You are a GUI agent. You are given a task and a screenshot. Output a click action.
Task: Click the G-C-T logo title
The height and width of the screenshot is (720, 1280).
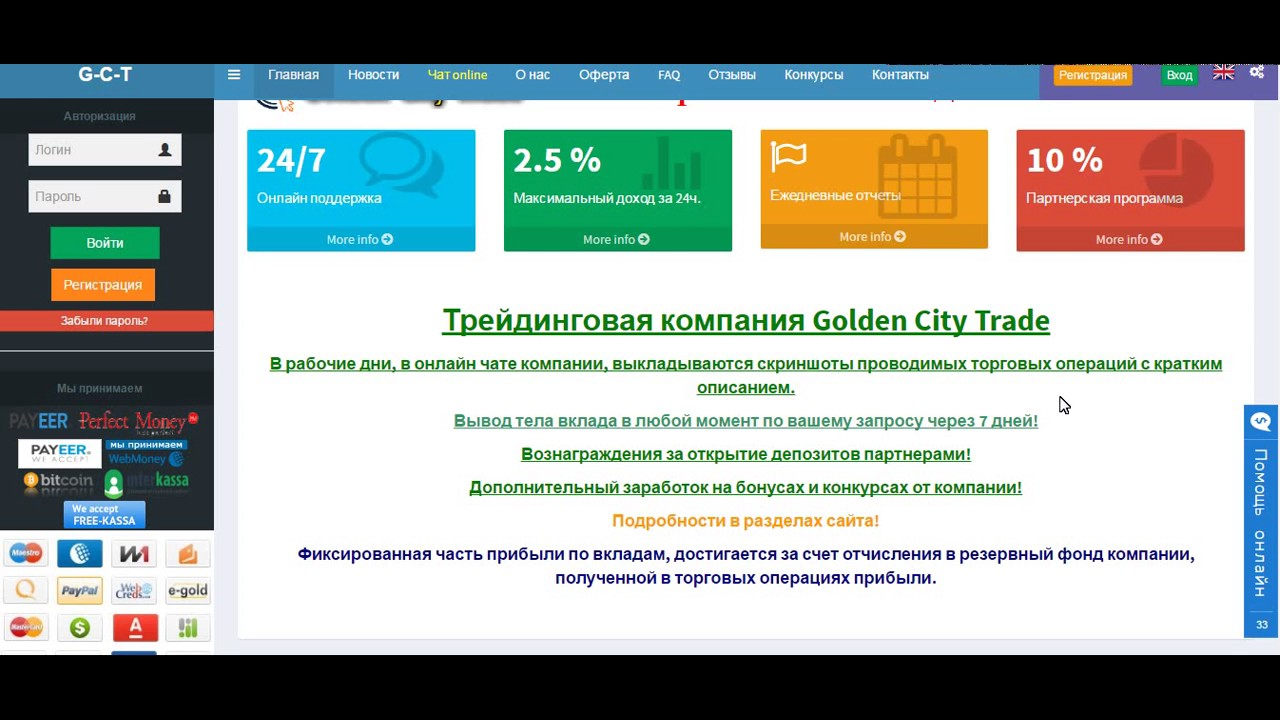pos(105,74)
